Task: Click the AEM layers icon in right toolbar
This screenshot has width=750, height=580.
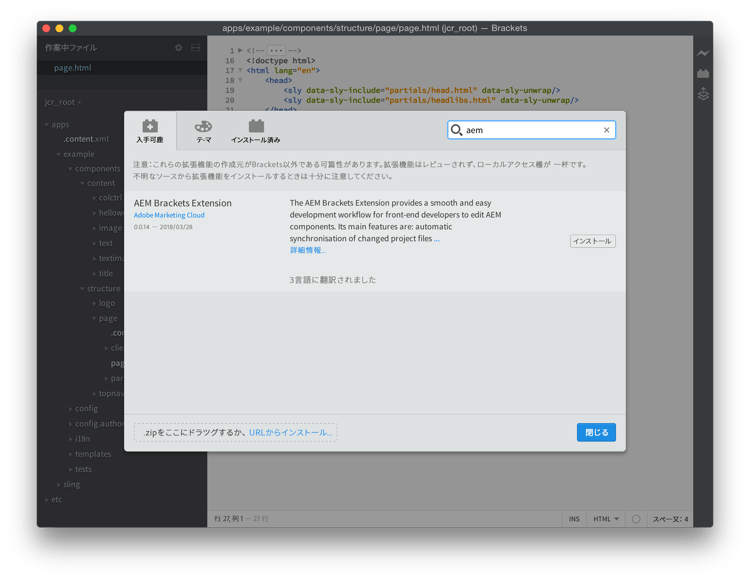Action: click(x=703, y=94)
